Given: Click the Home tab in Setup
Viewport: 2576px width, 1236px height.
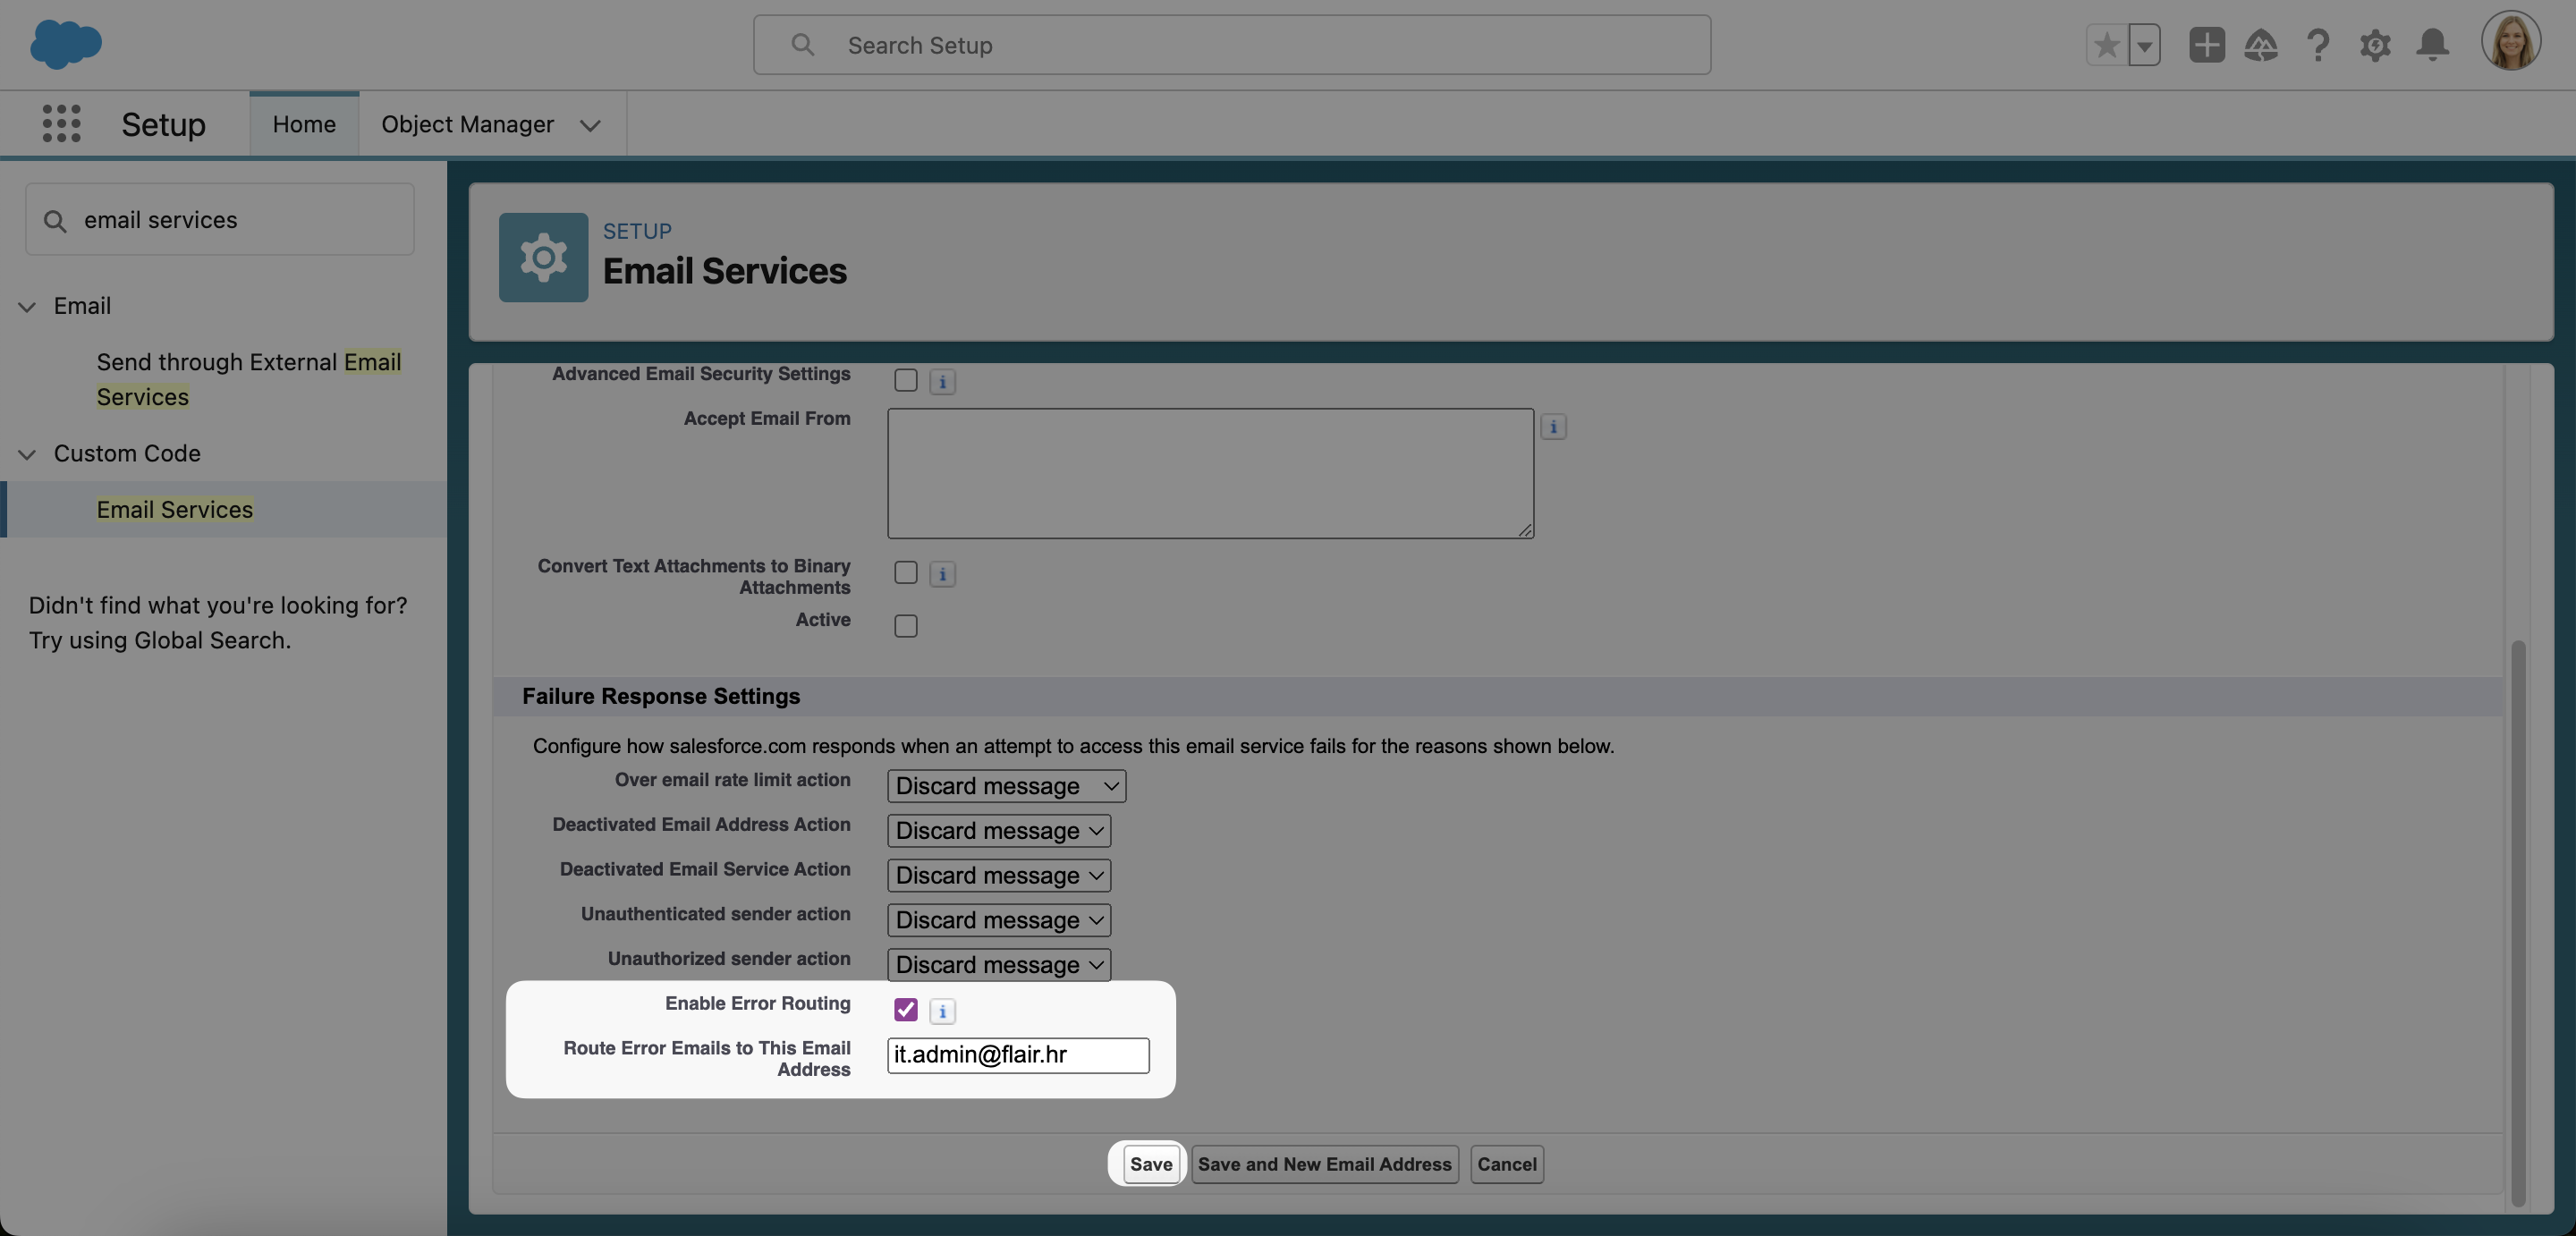Looking at the screenshot, I should pos(302,123).
